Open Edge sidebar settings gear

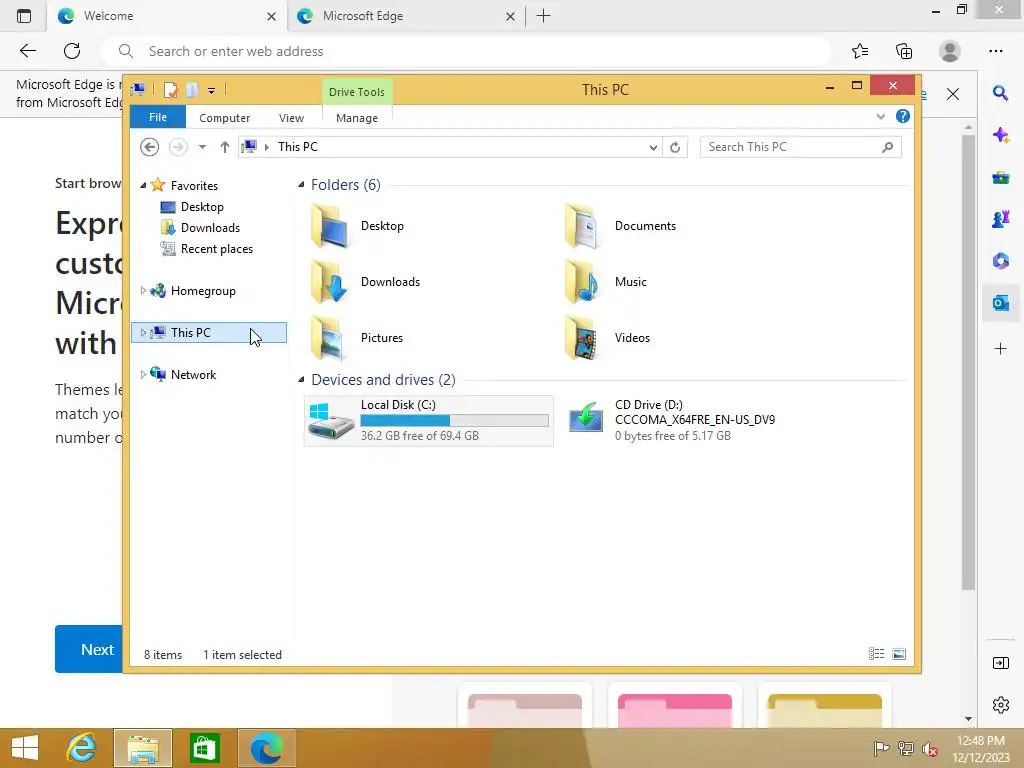pyautogui.click(x=1000, y=705)
